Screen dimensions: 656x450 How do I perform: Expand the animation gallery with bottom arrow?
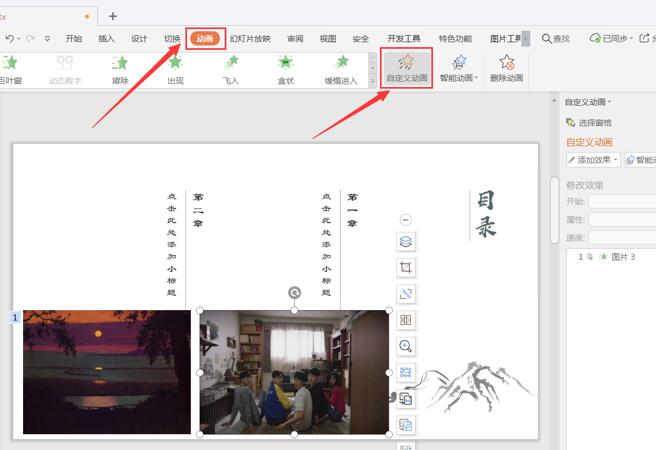[x=372, y=82]
